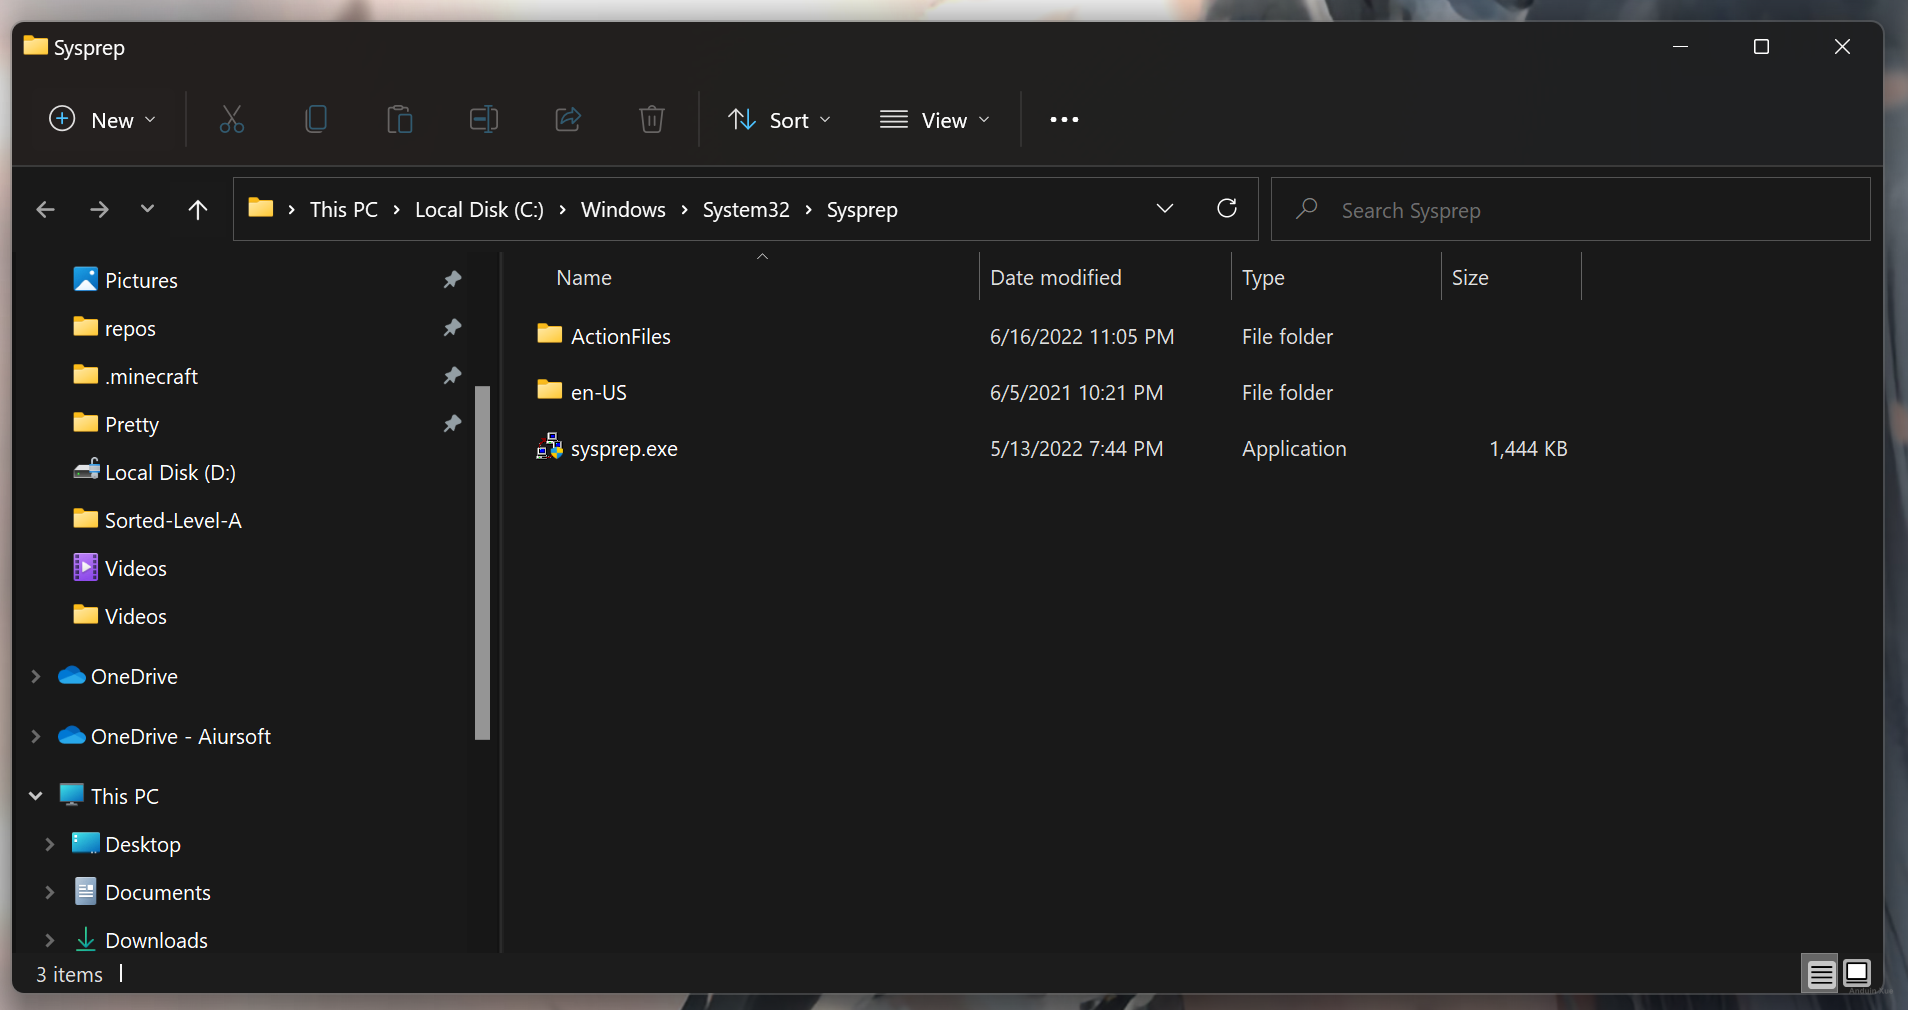
Task: Unpin .minecraft using its pin icon
Action: 452,375
